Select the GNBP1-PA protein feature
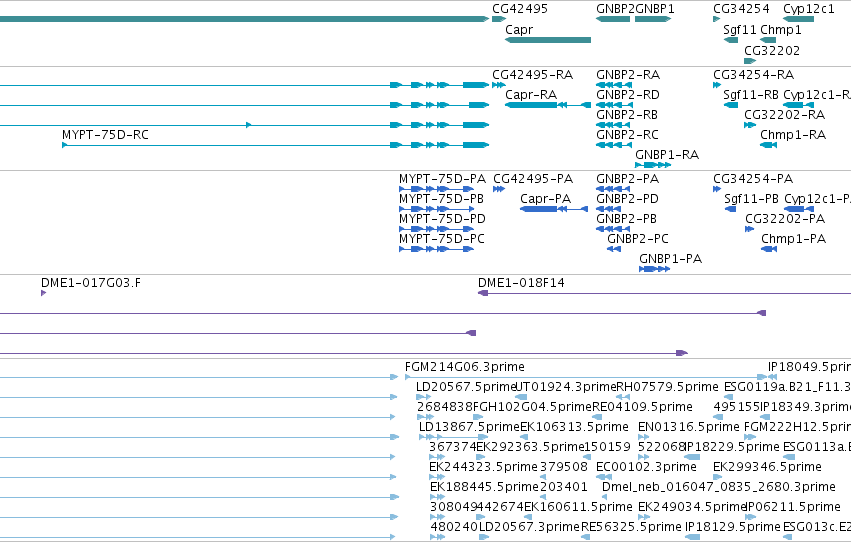Screen dimensions: 851x542 tap(655, 269)
